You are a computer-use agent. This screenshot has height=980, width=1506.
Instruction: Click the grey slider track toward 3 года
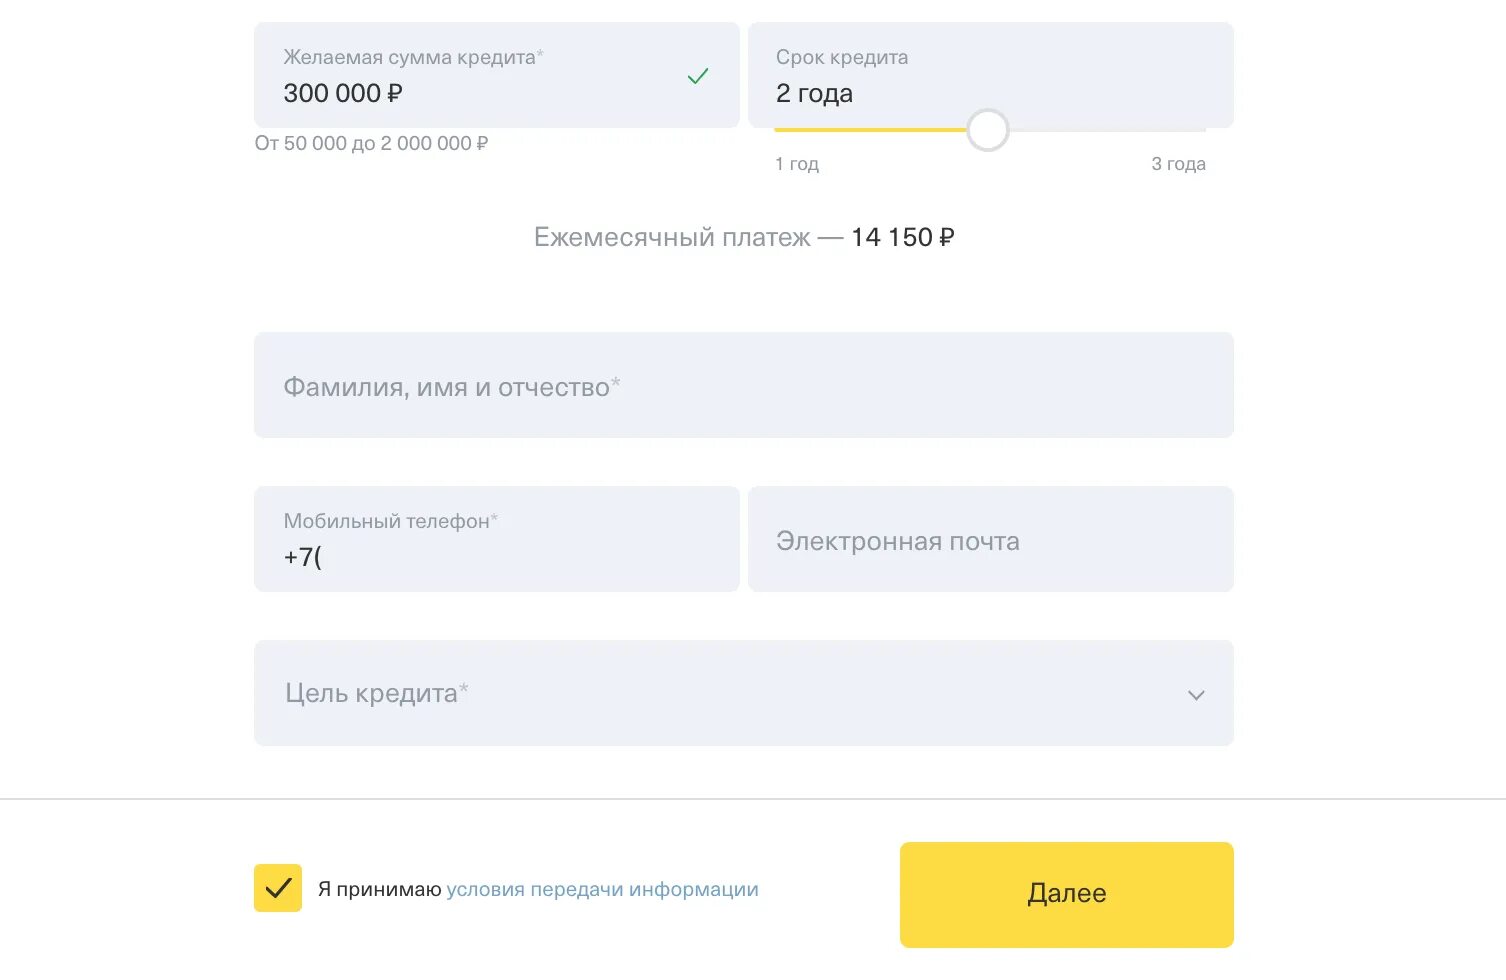point(1100,130)
